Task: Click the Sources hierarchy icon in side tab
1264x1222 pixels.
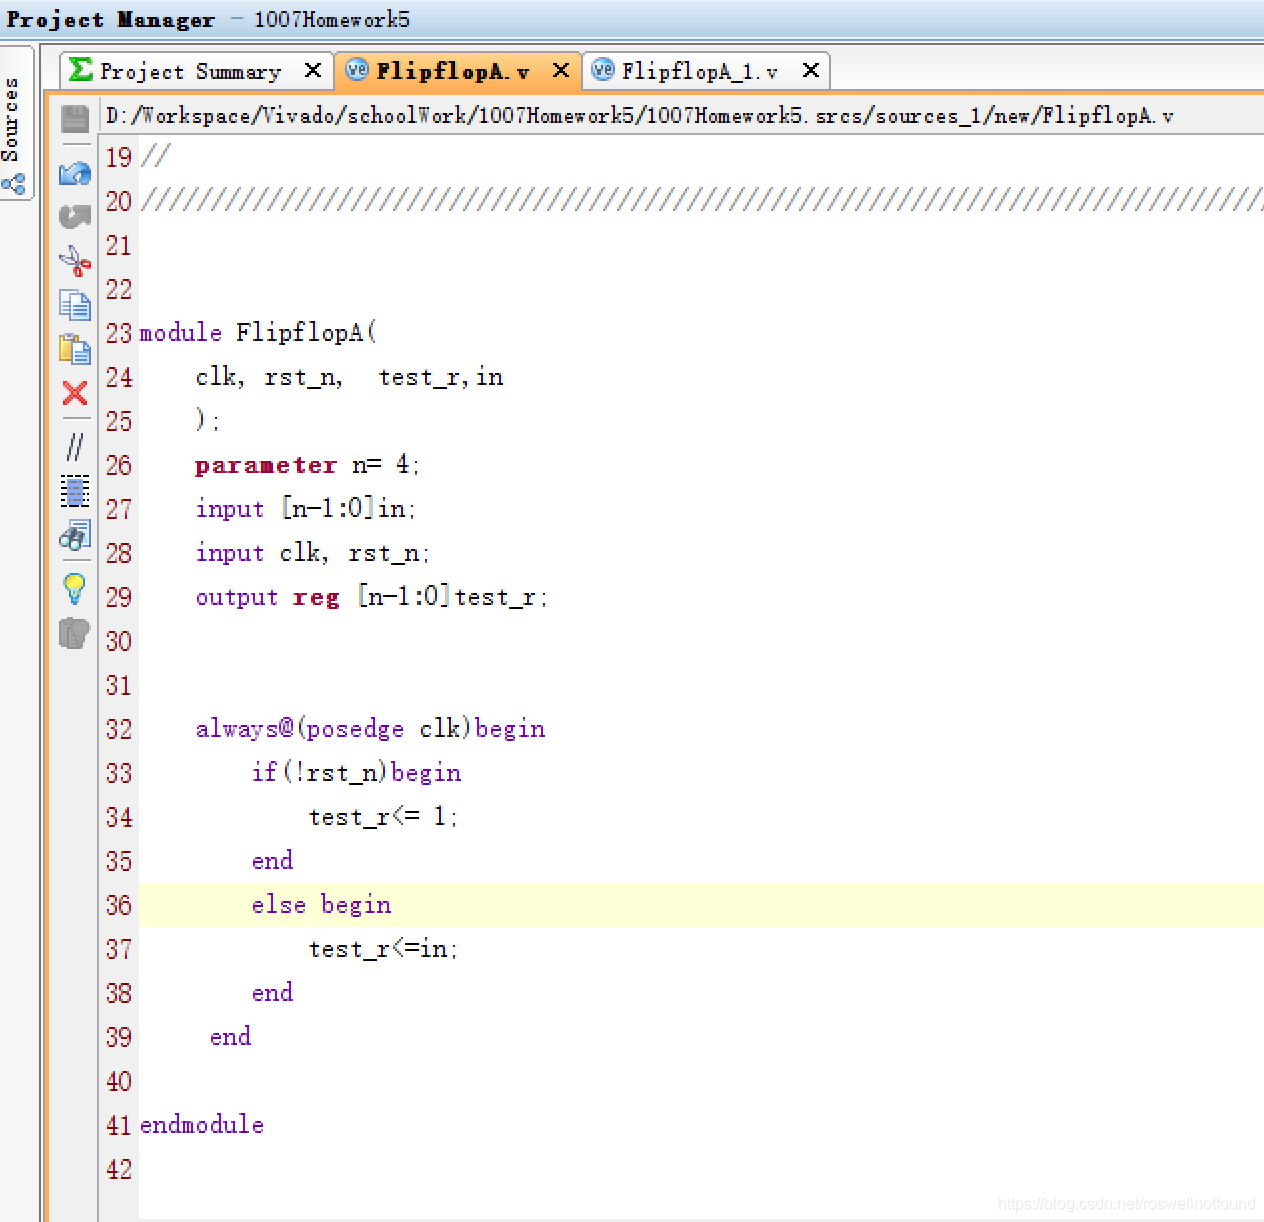Action: tap(13, 184)
